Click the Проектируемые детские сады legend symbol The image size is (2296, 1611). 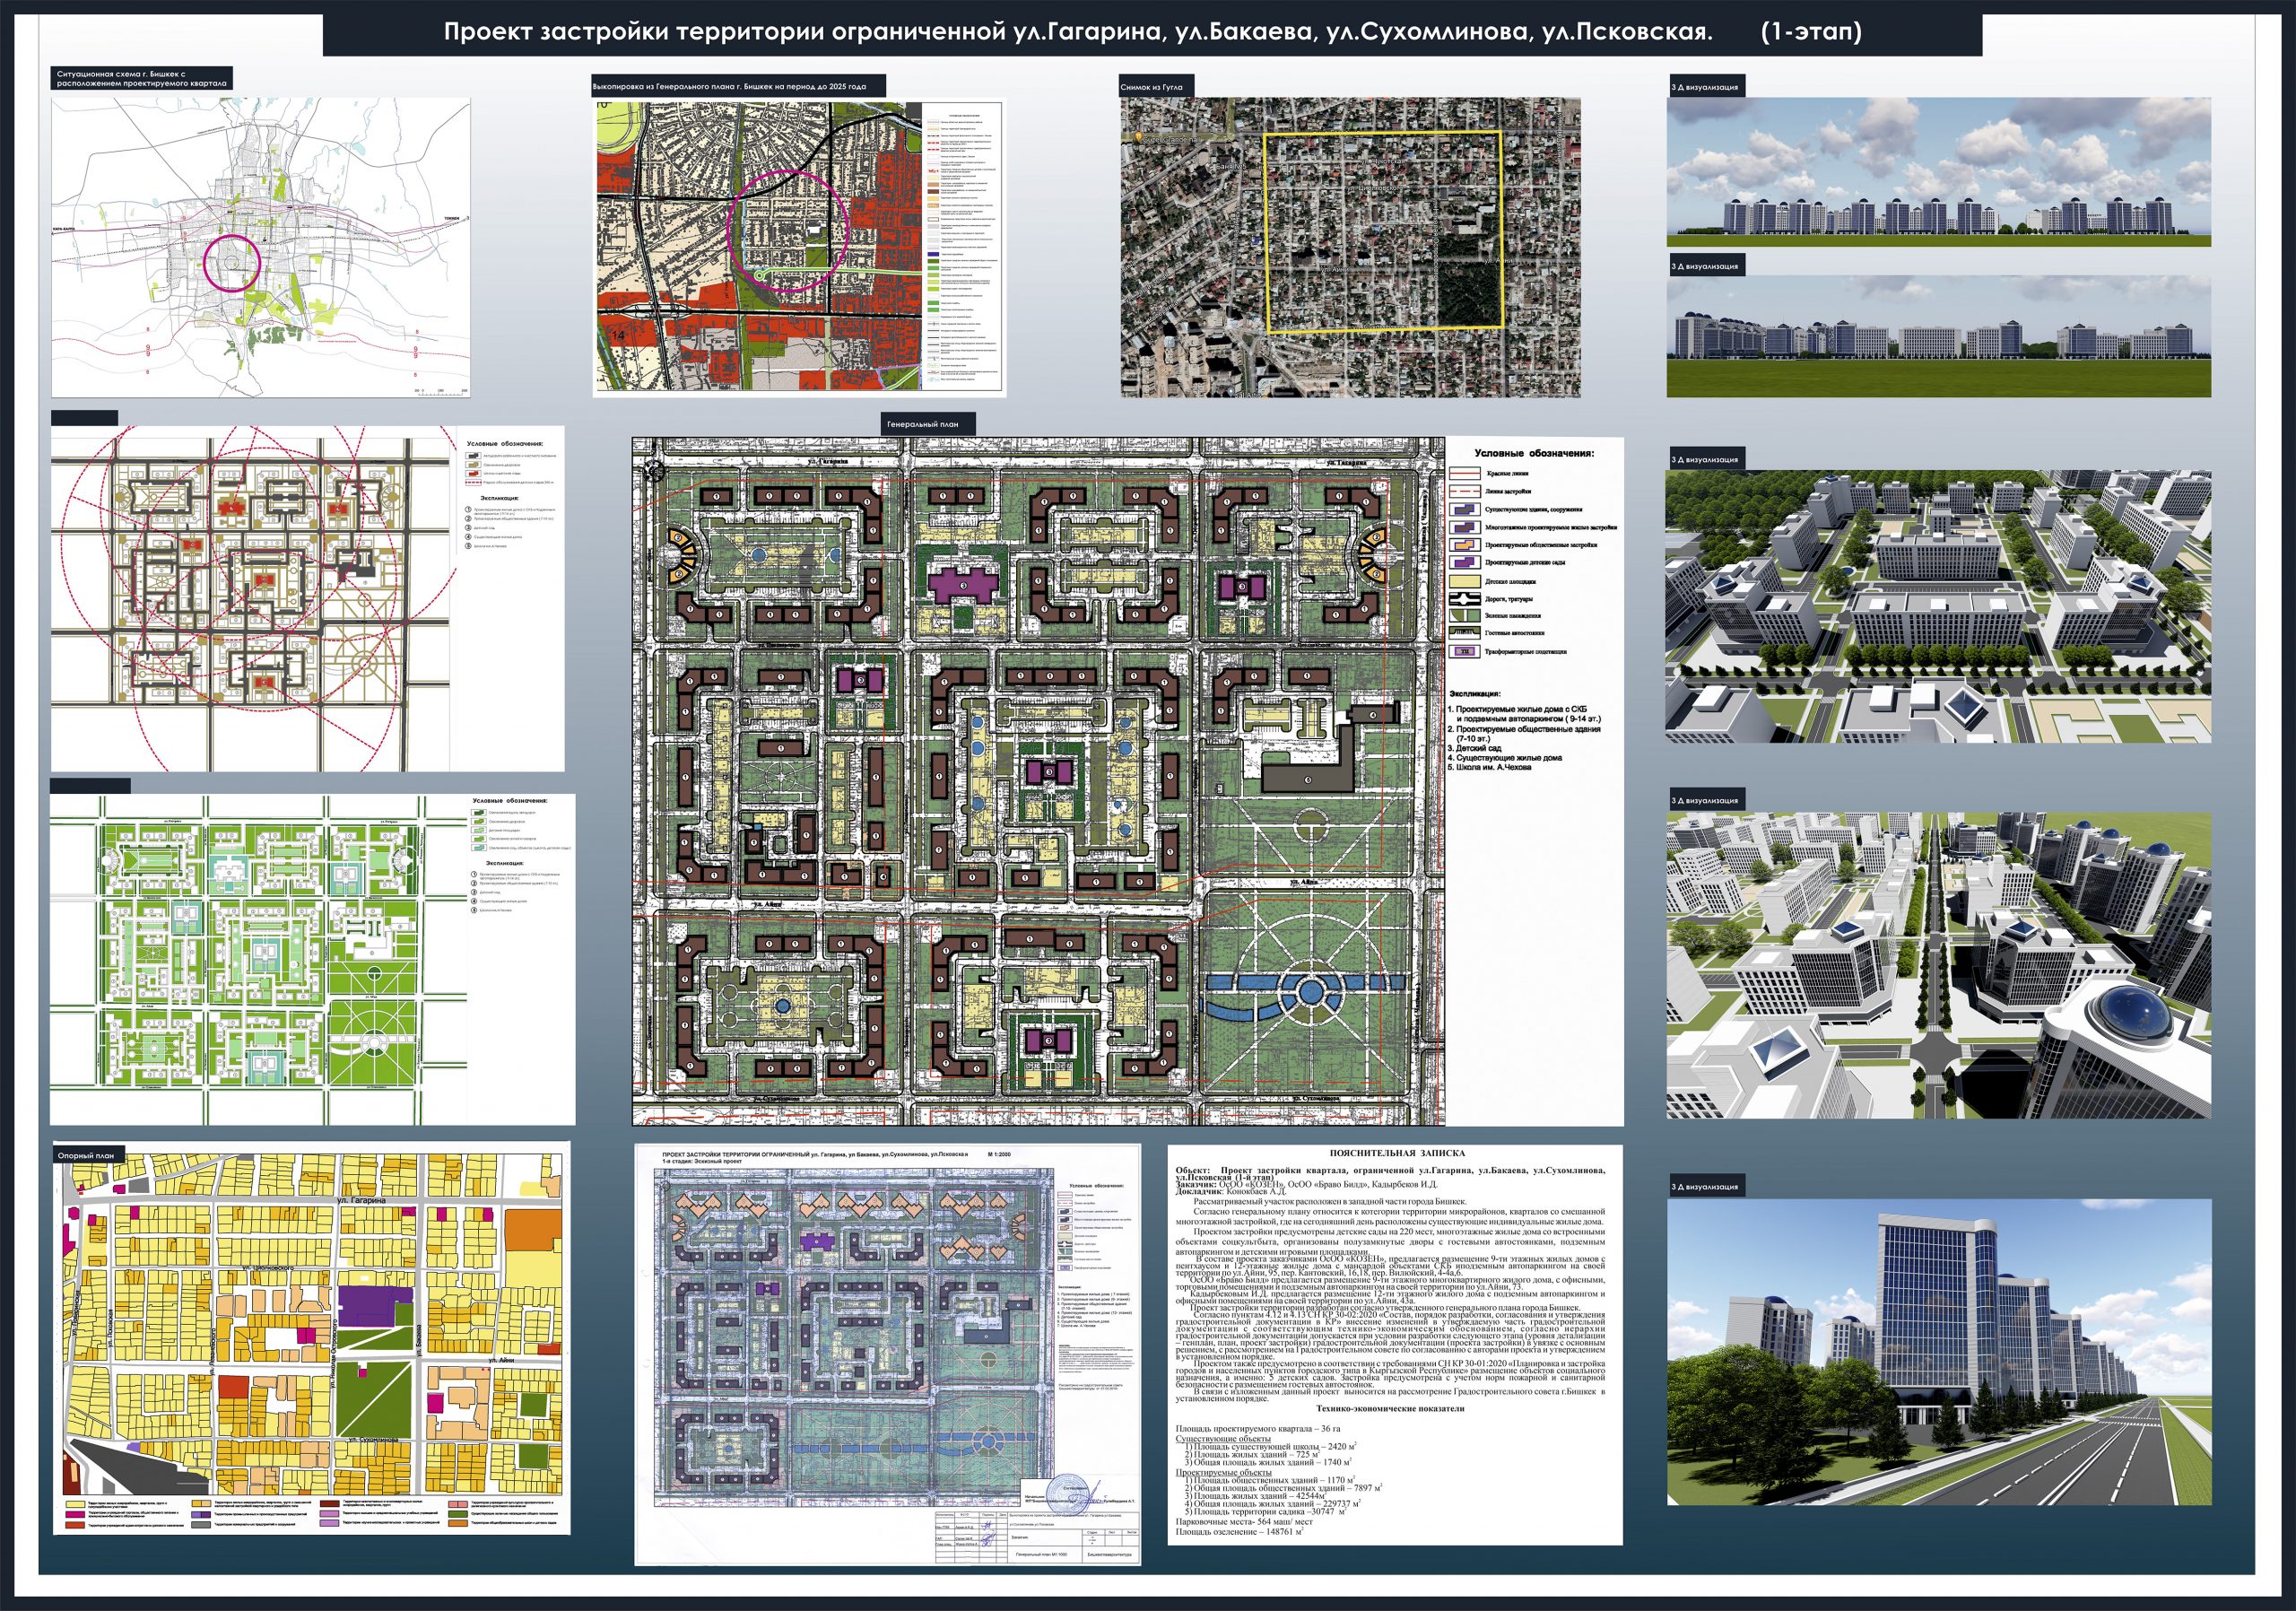[1464, 563]
